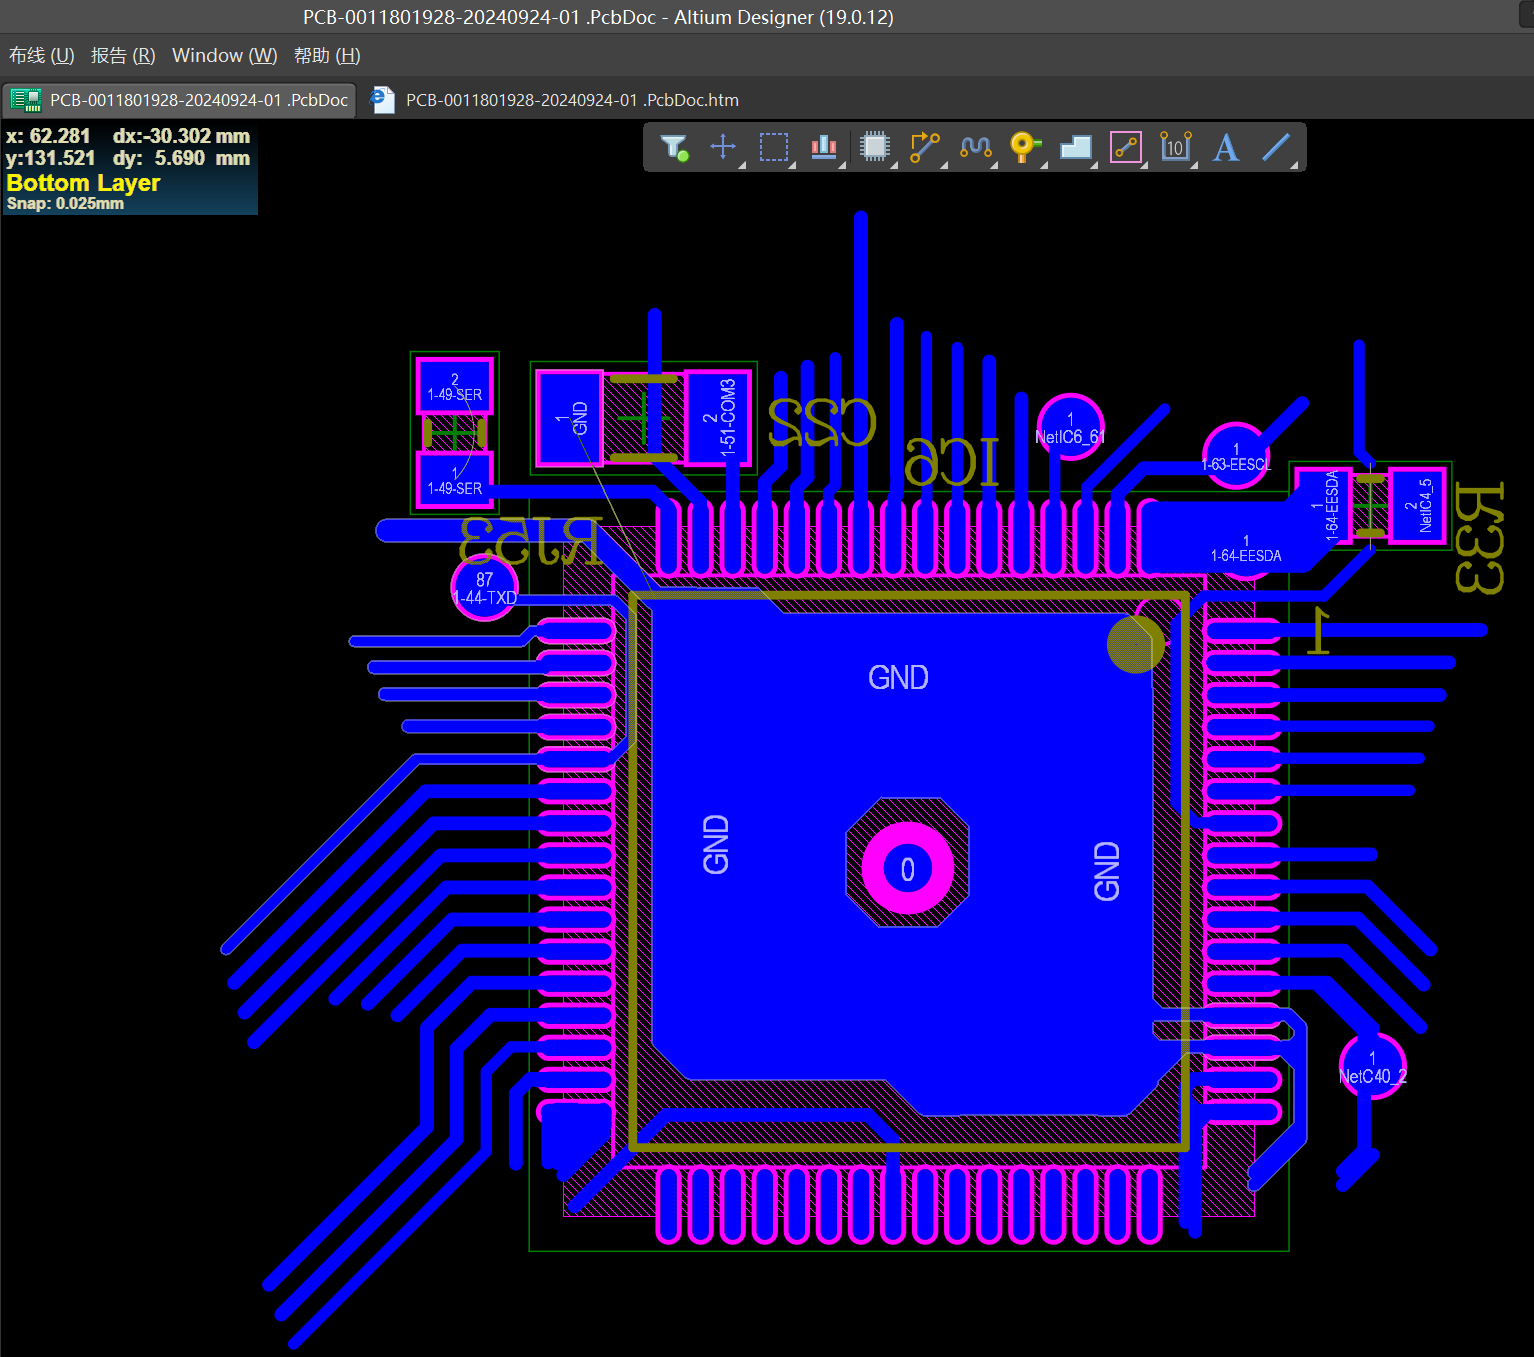Select the NetIC6_61 round pad
Viewport: 1534px width, 1357px height.
(x=1070, y=428)
